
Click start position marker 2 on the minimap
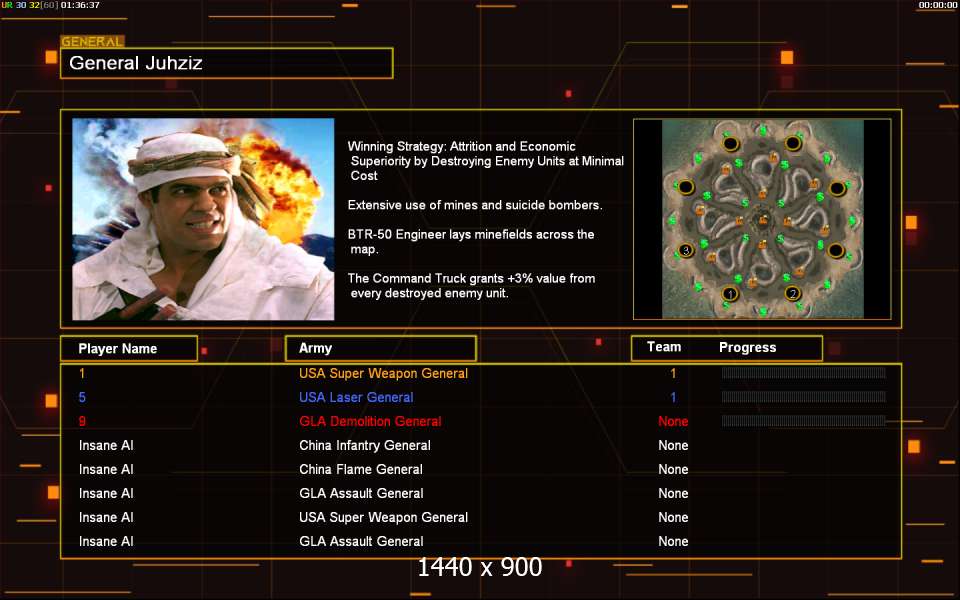pos(792,293)
